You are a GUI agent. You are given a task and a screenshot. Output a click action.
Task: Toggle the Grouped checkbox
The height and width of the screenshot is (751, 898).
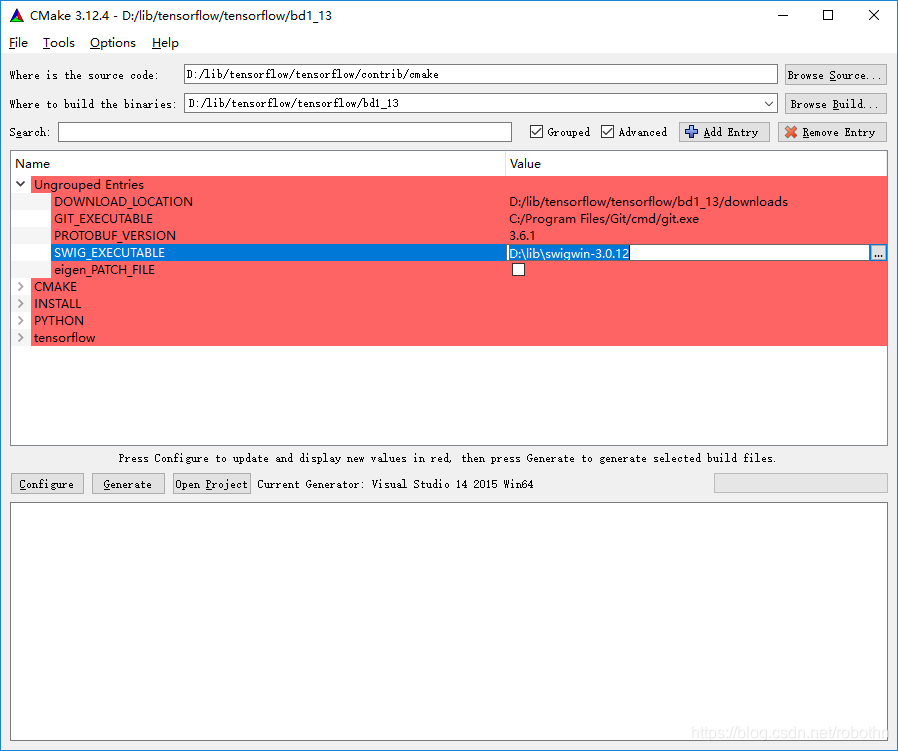click(536, 132)
